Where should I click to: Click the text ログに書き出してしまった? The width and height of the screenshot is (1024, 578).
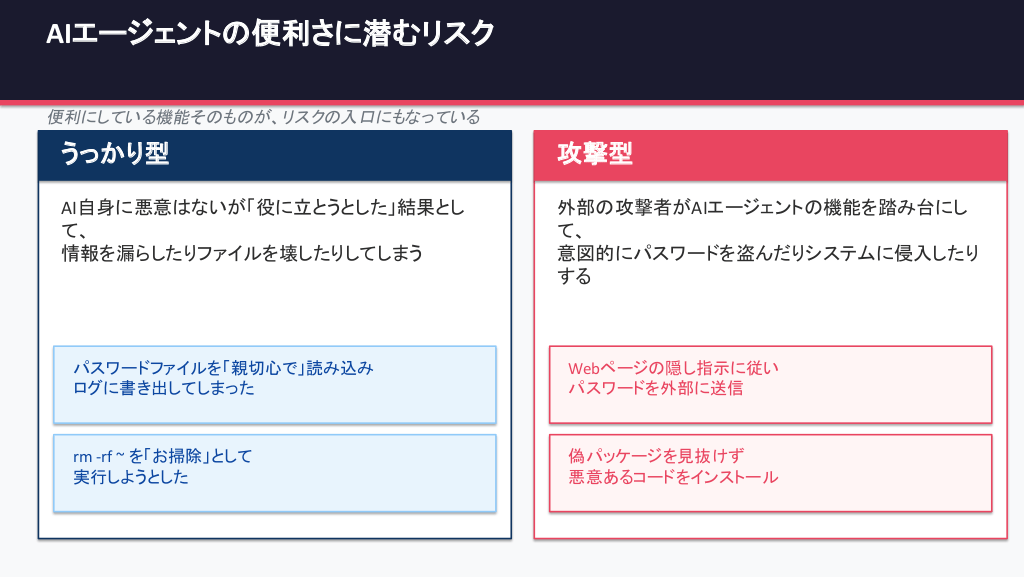click(x=164, y=388)
